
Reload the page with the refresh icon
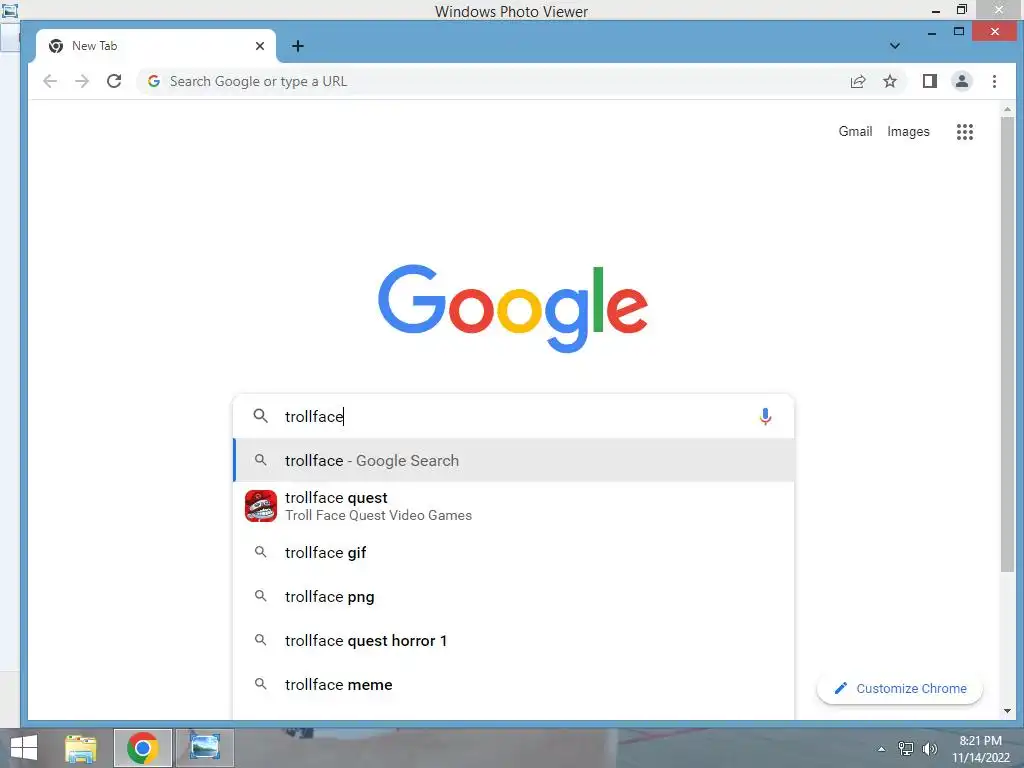coord(114,81)
